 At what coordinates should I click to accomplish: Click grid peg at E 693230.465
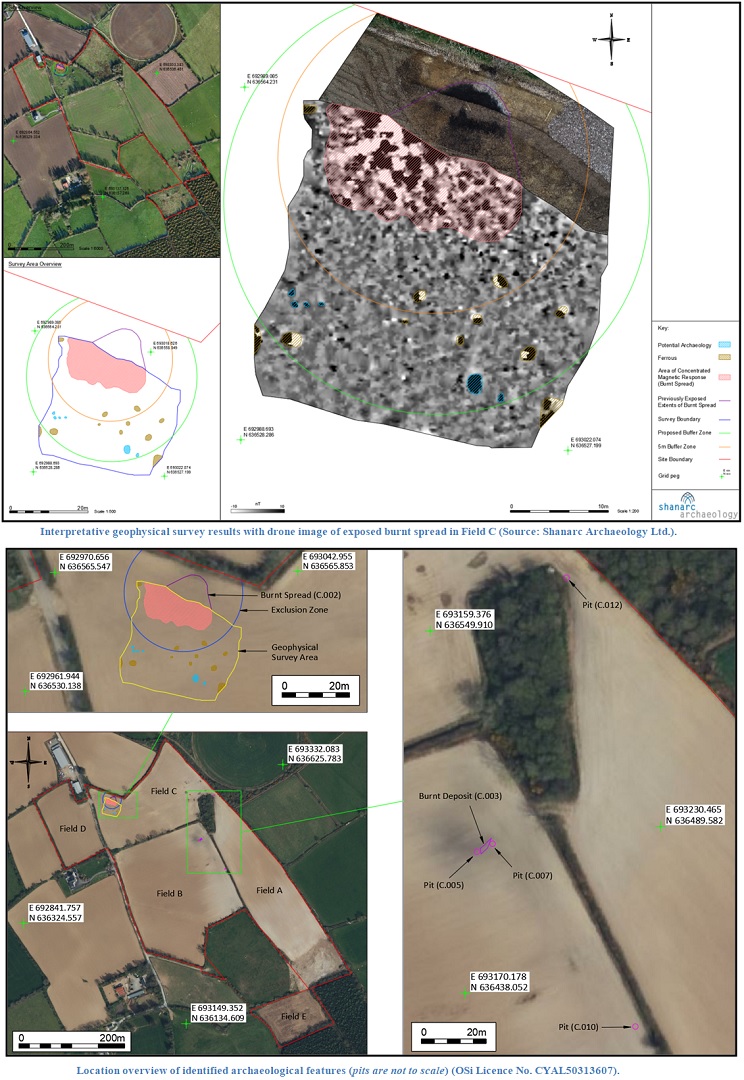(661, 826)
